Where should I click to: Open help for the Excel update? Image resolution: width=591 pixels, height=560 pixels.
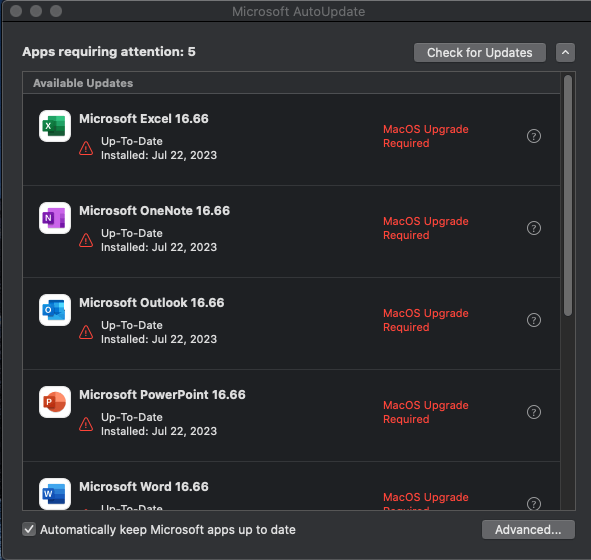534,136
